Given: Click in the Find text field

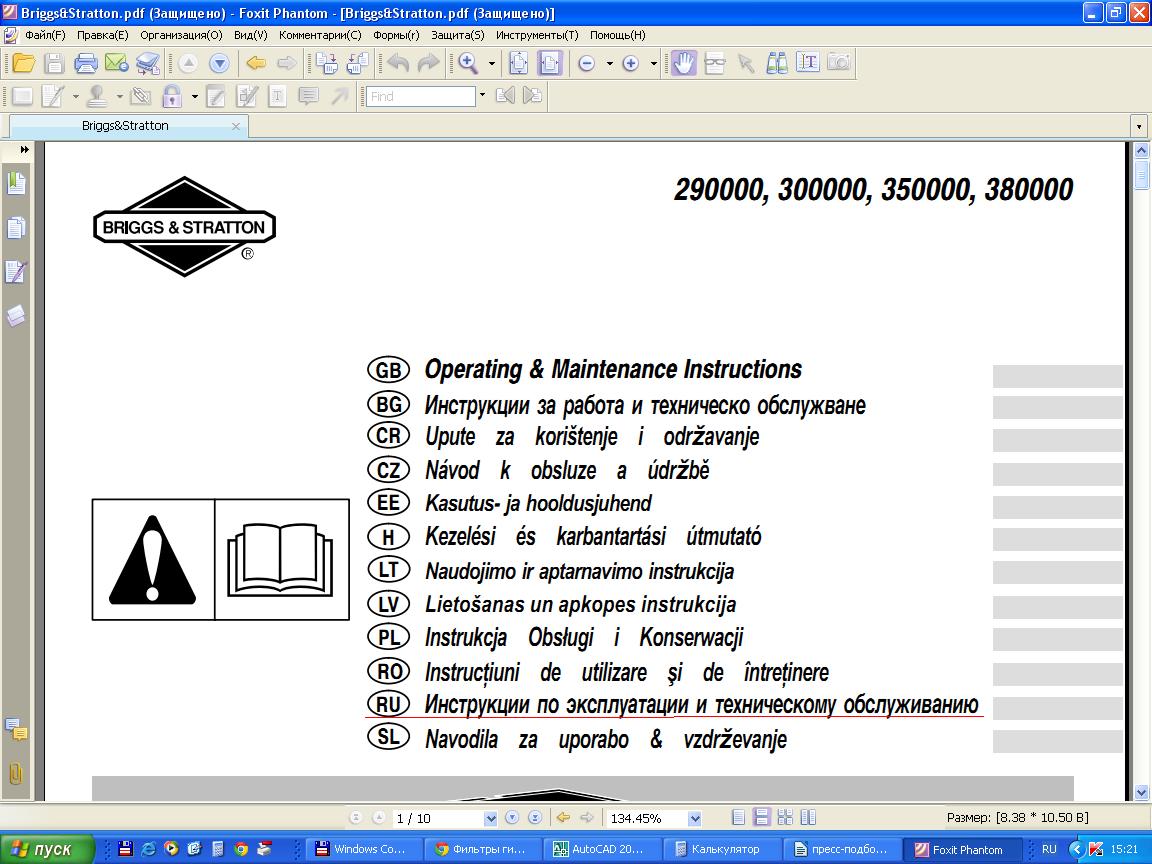Looking at the screenshot, I should click(420, 97).
